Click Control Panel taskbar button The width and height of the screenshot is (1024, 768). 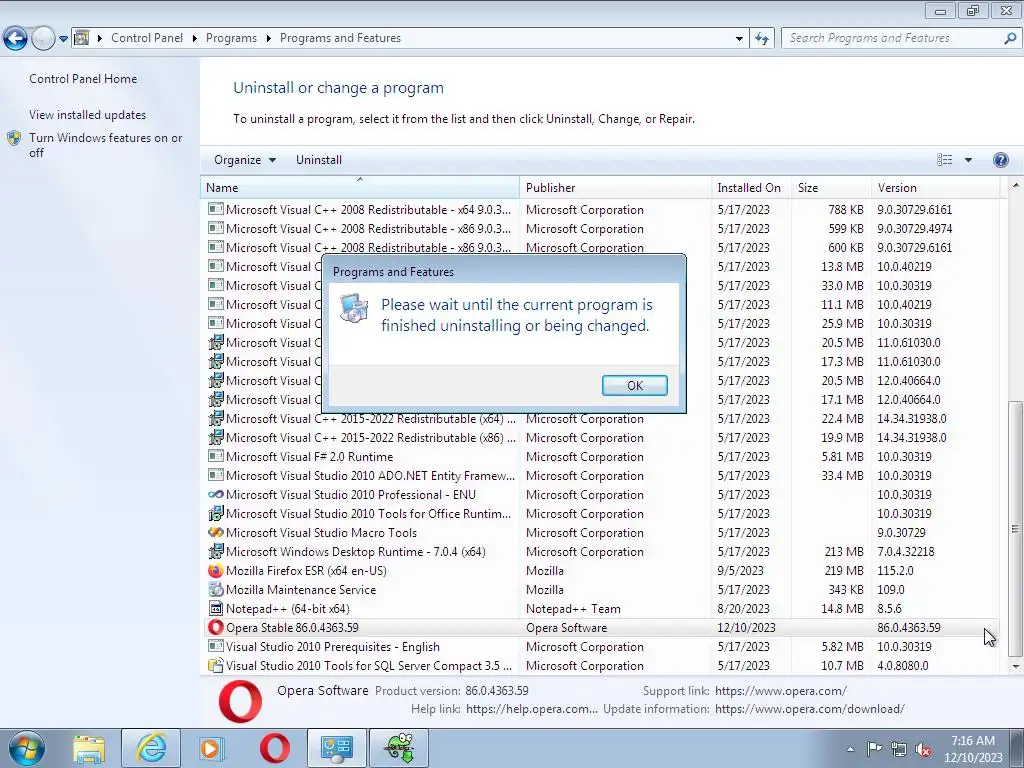336,748
